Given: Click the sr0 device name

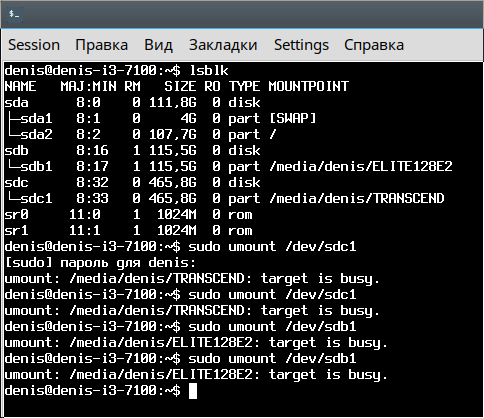Looking at the screenshot, I should 16,214.
